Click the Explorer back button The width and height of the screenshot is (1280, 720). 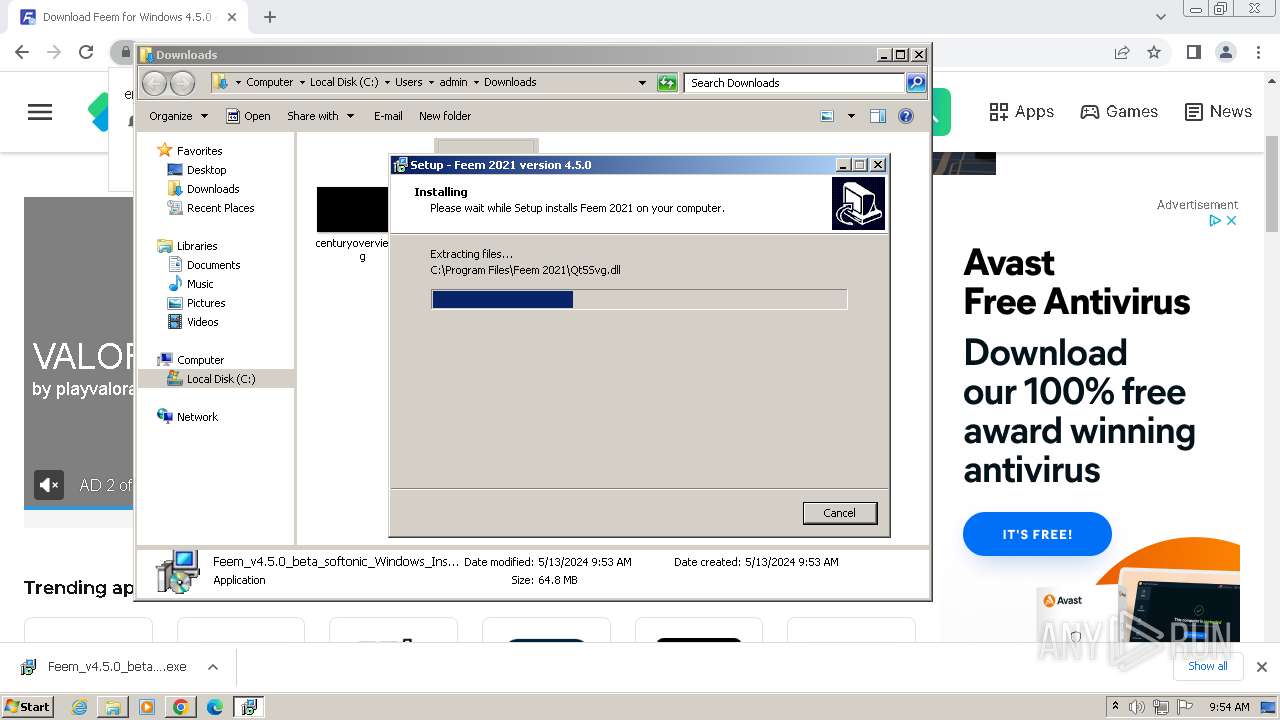[155, 83]
